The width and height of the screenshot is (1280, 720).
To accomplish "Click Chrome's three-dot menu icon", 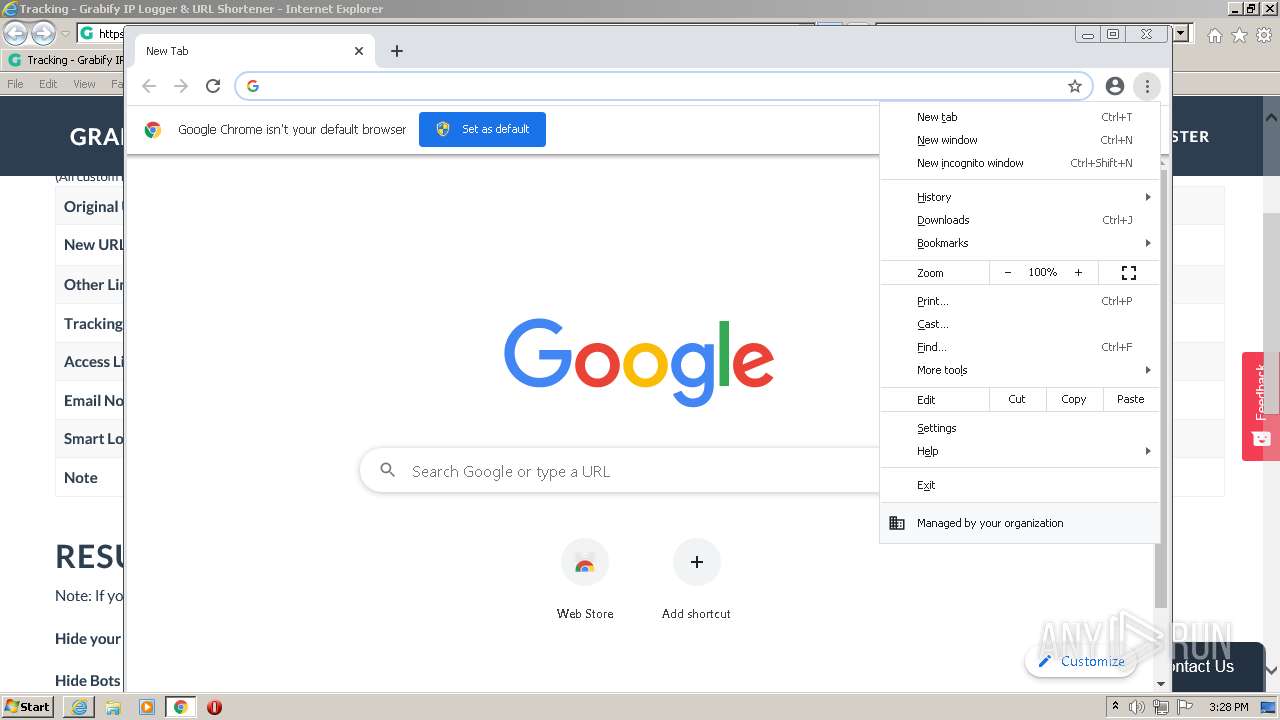I will [1147, 86].
